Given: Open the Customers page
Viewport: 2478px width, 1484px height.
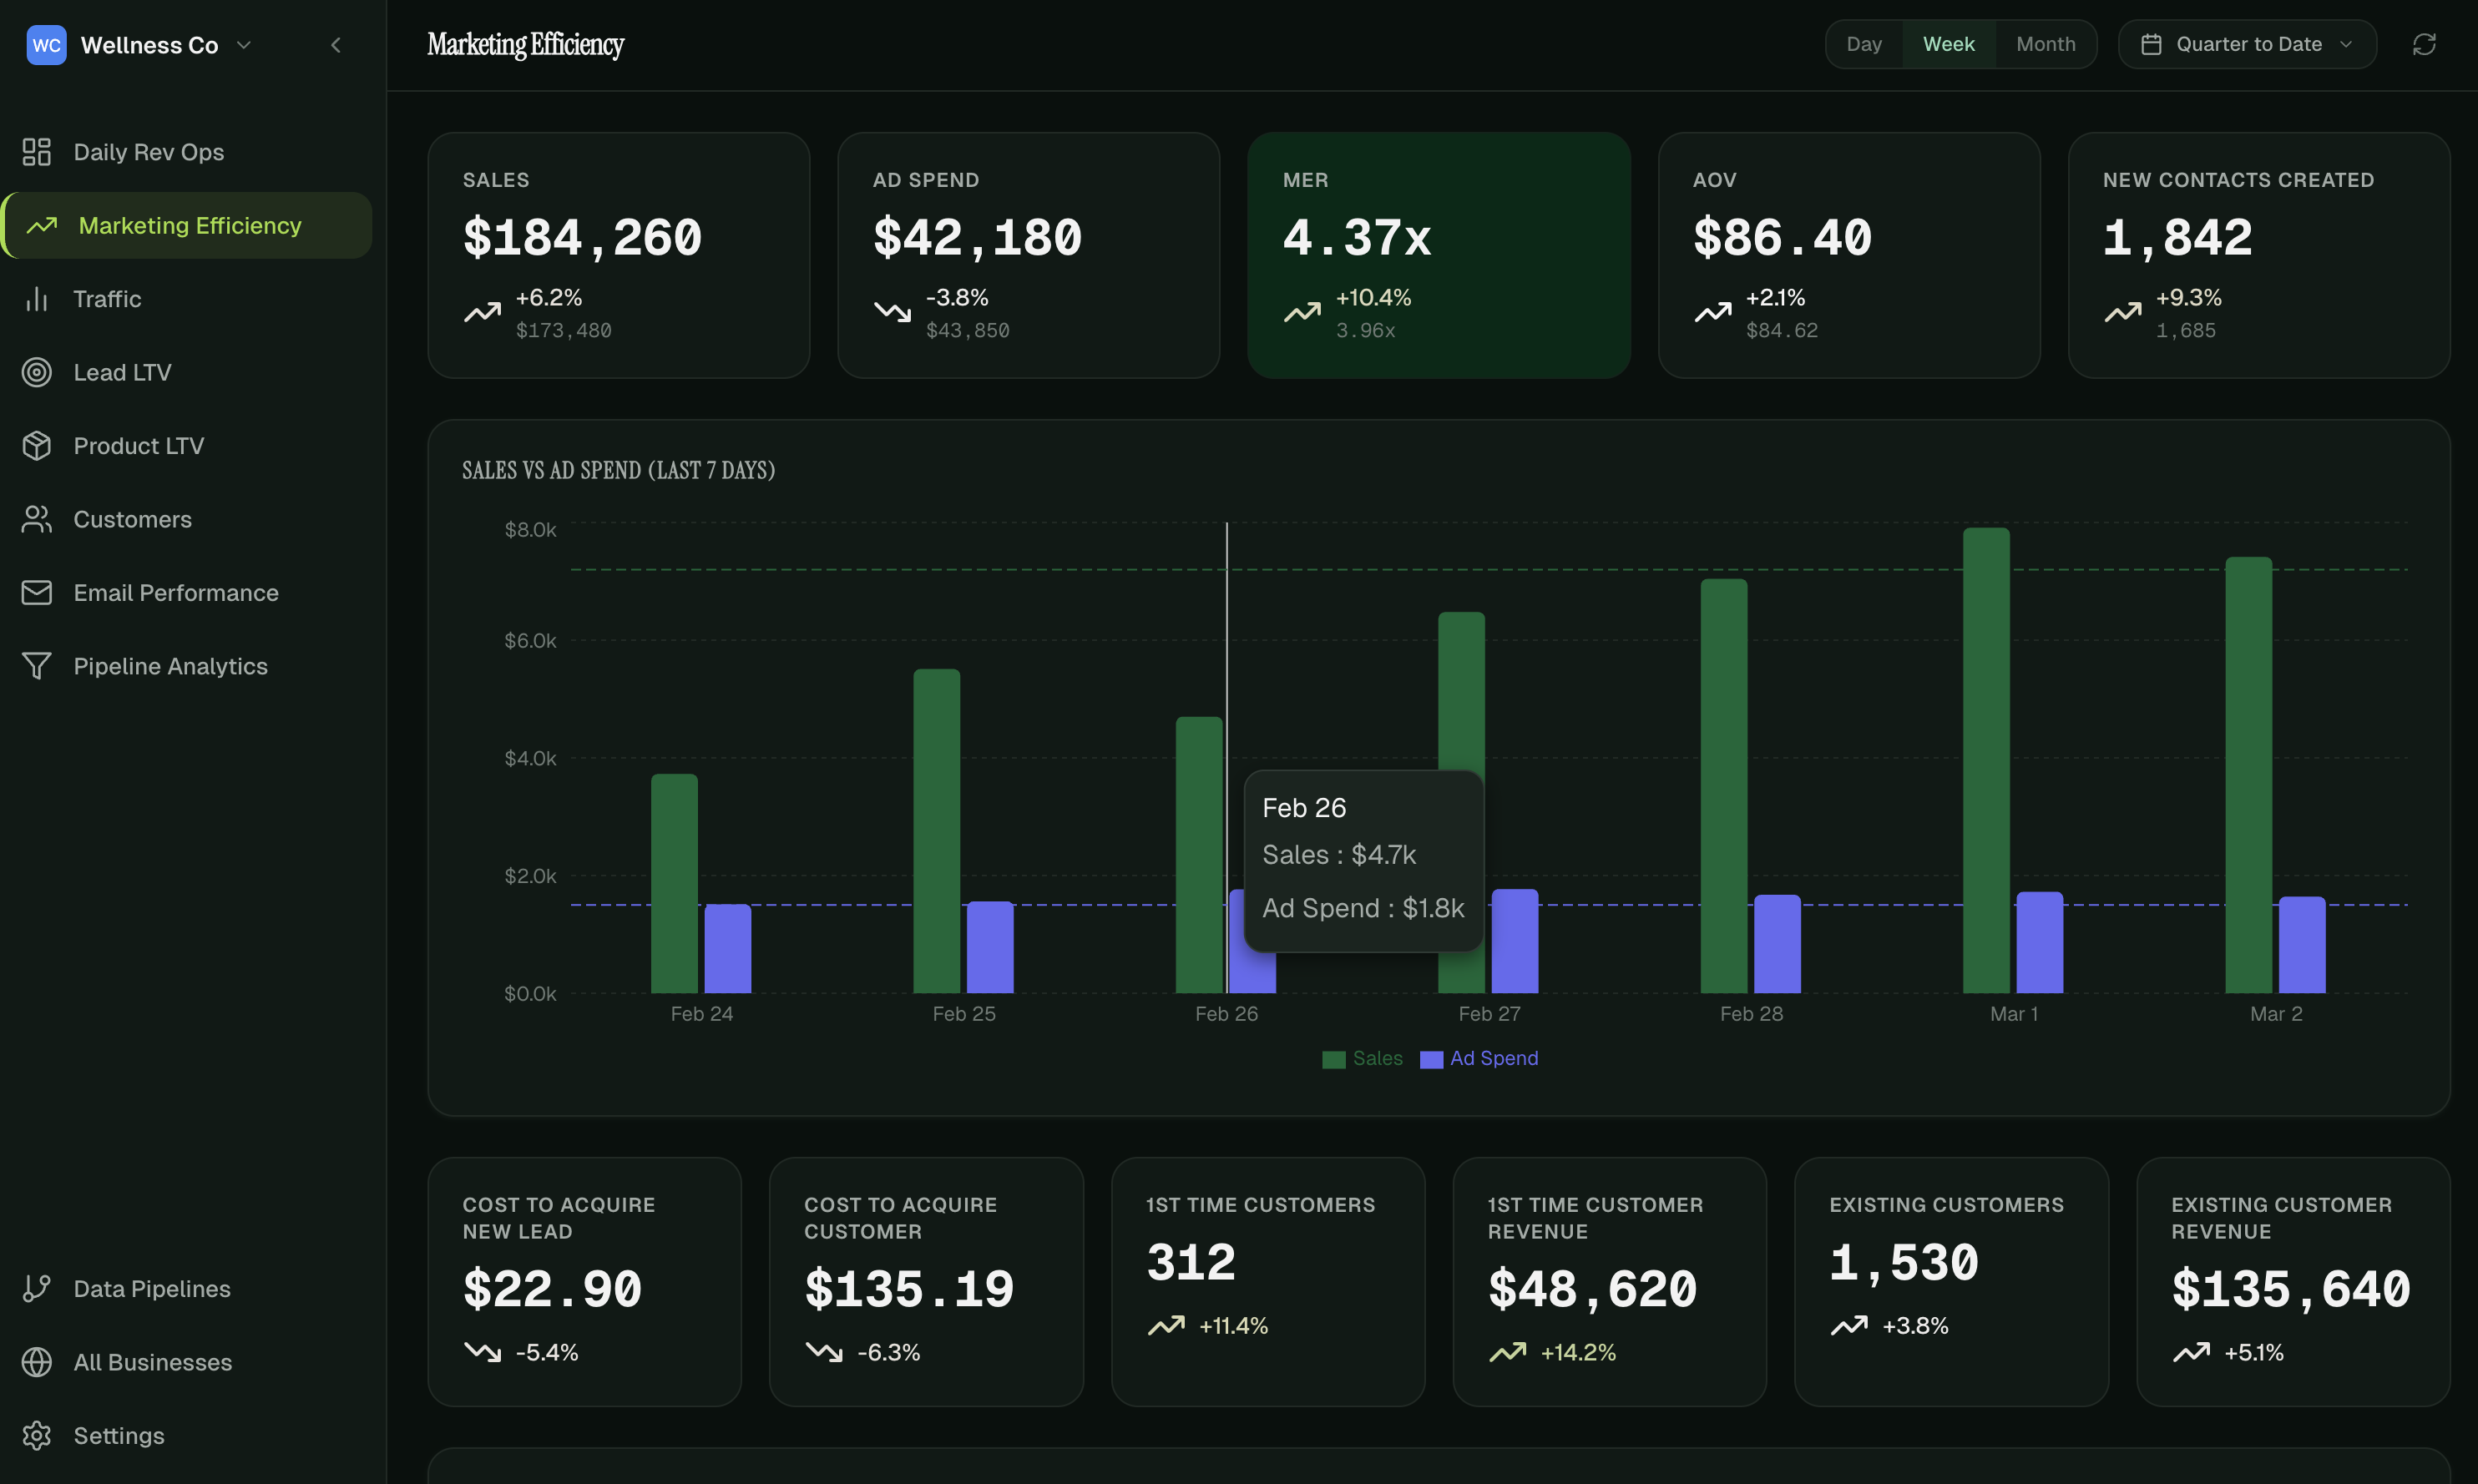Looking at the screenshot, I should (187, 520).
